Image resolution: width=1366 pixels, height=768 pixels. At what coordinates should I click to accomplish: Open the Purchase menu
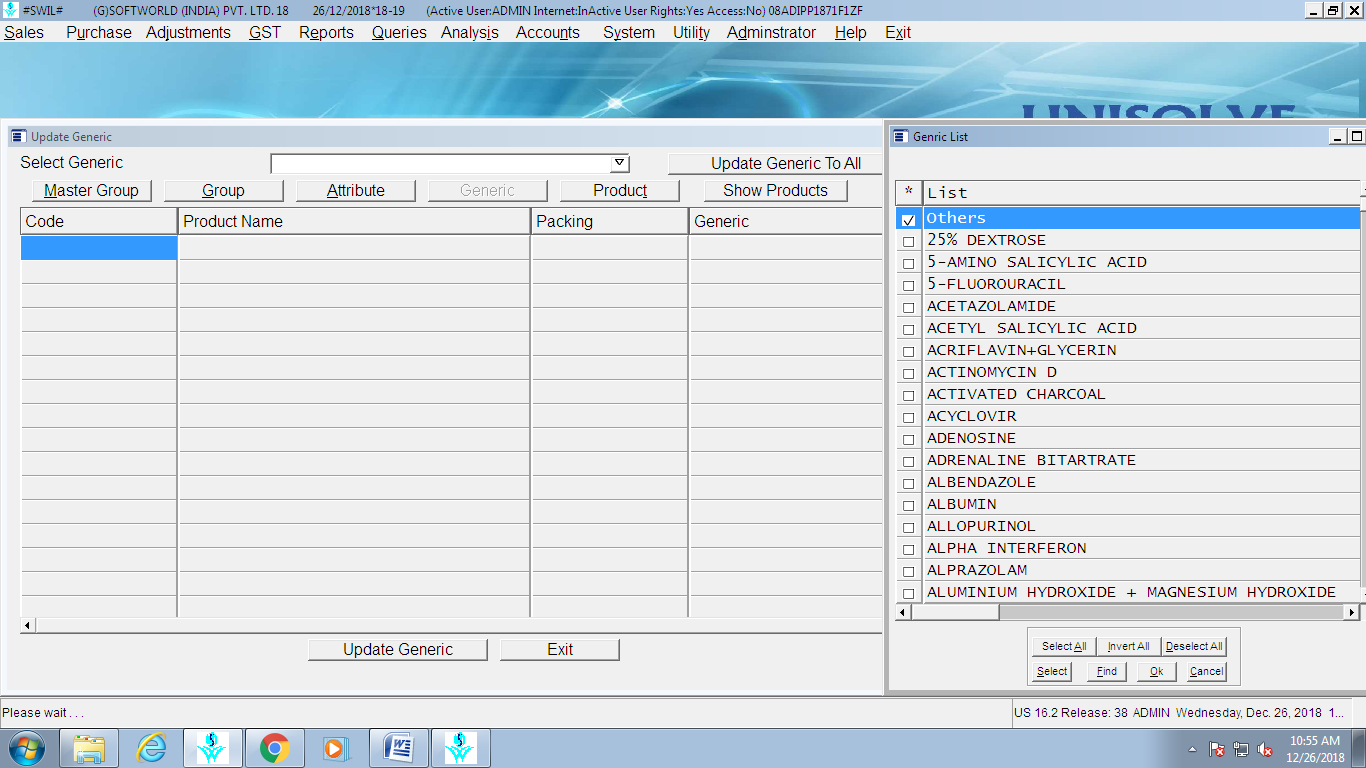pyautogui.click(x=98, y=32)
